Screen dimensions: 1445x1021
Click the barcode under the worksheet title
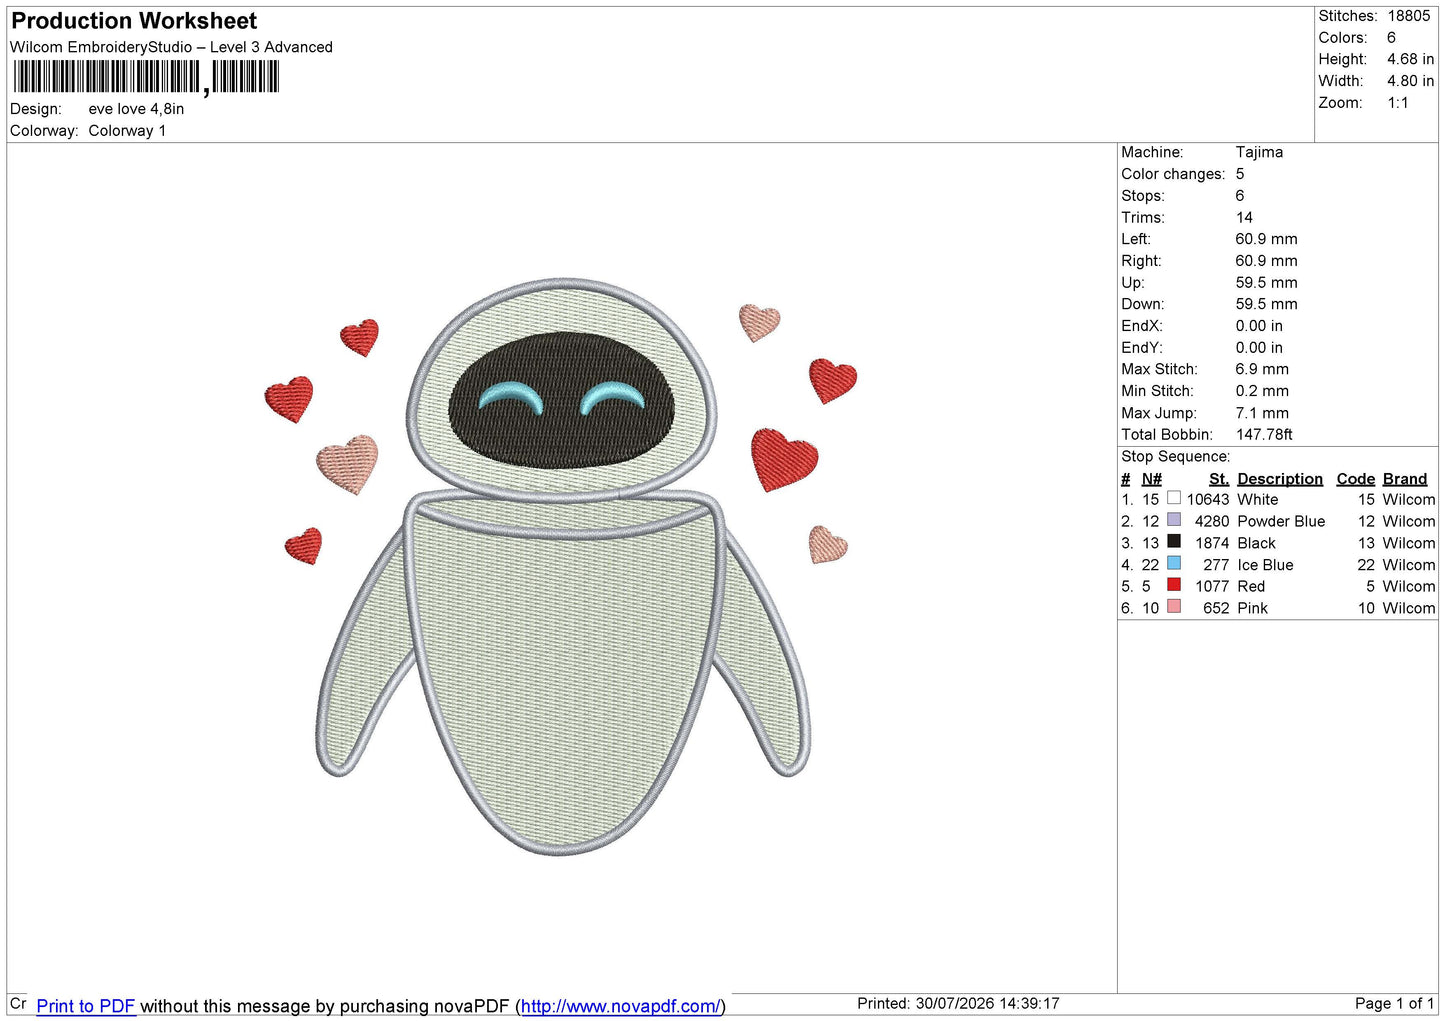click(x=145, y=77)
